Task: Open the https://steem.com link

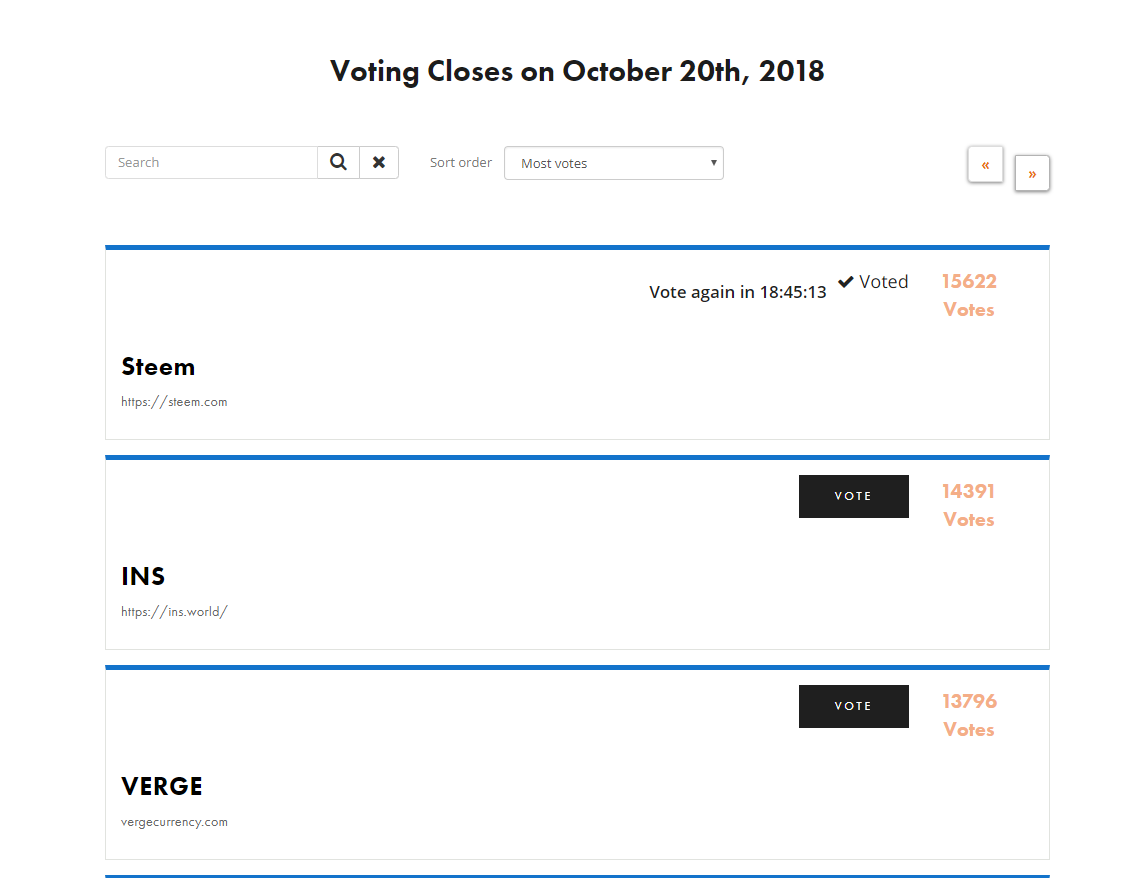Action: [174, 402]
